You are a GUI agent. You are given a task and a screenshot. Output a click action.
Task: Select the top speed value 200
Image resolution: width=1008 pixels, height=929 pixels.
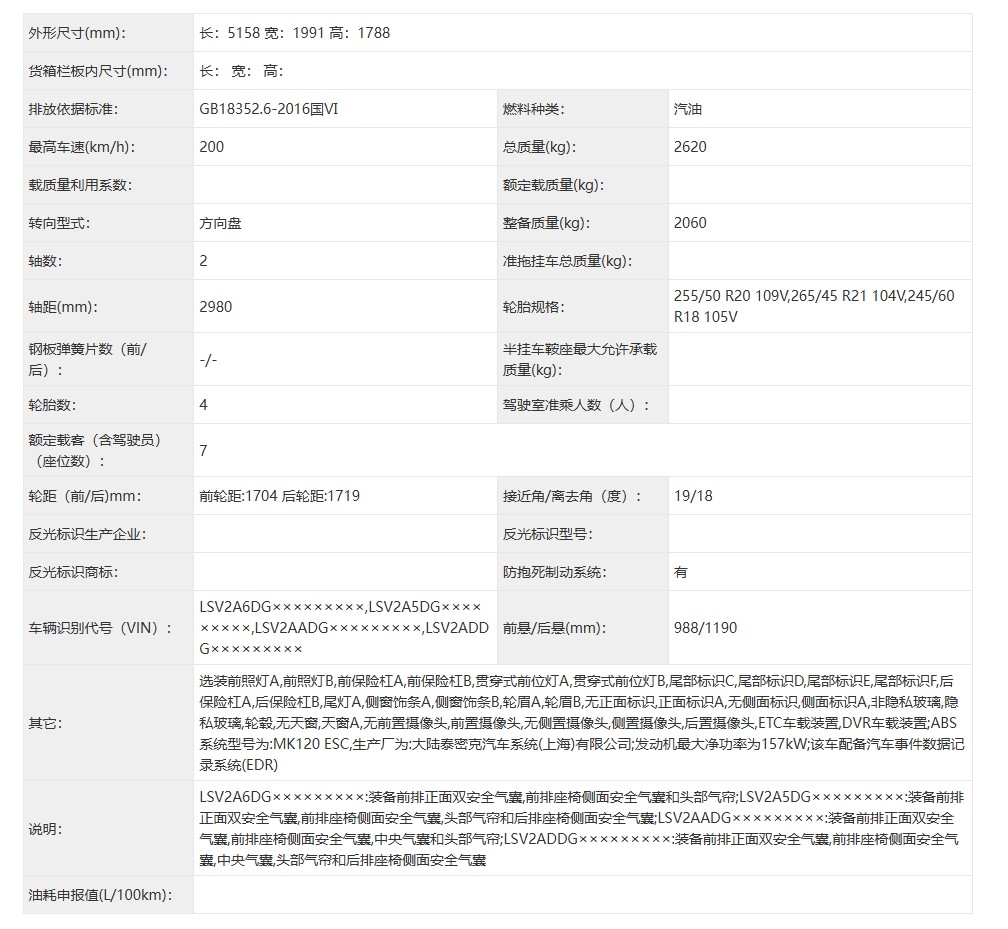click(x=212, y=147)
